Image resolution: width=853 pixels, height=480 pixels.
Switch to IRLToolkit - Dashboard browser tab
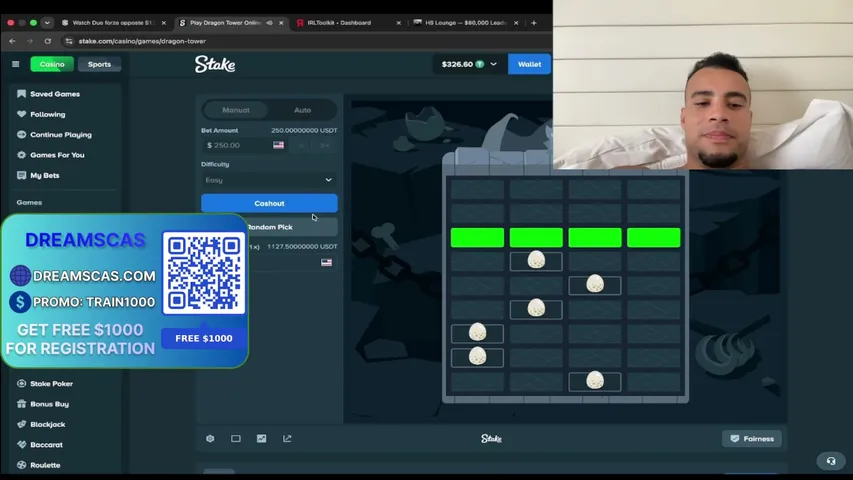(339, 23)
